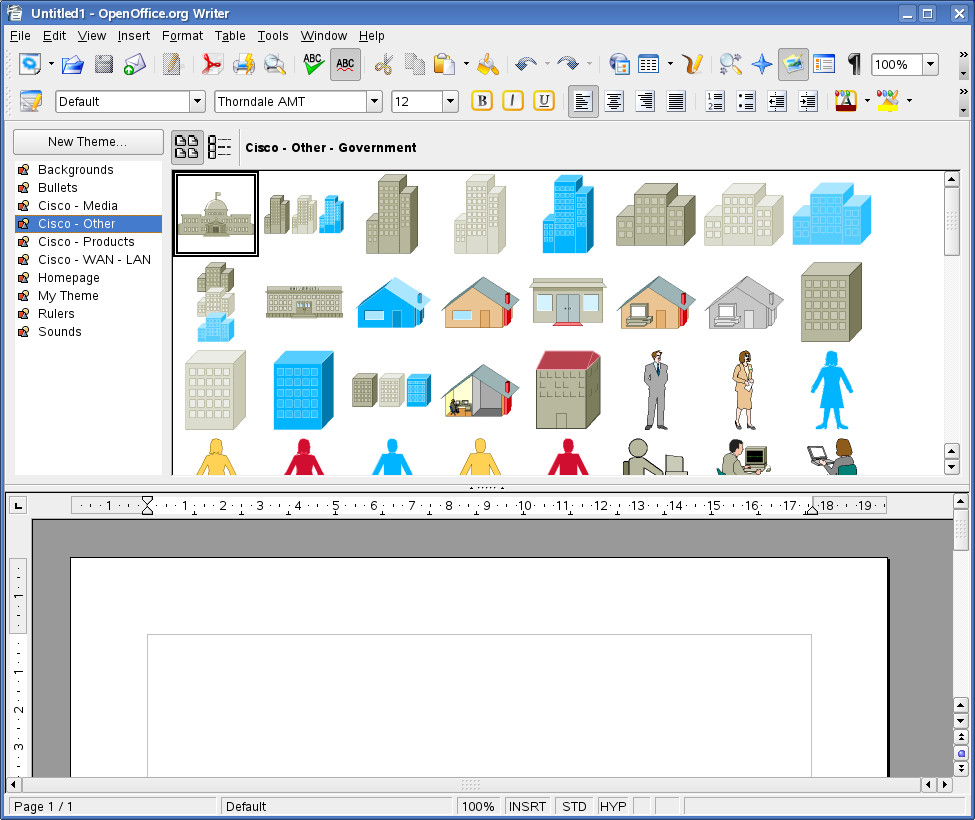Switch gallery to Detailed View
The width and height of the screenshot is (975, 820).
tap(219, 147)
